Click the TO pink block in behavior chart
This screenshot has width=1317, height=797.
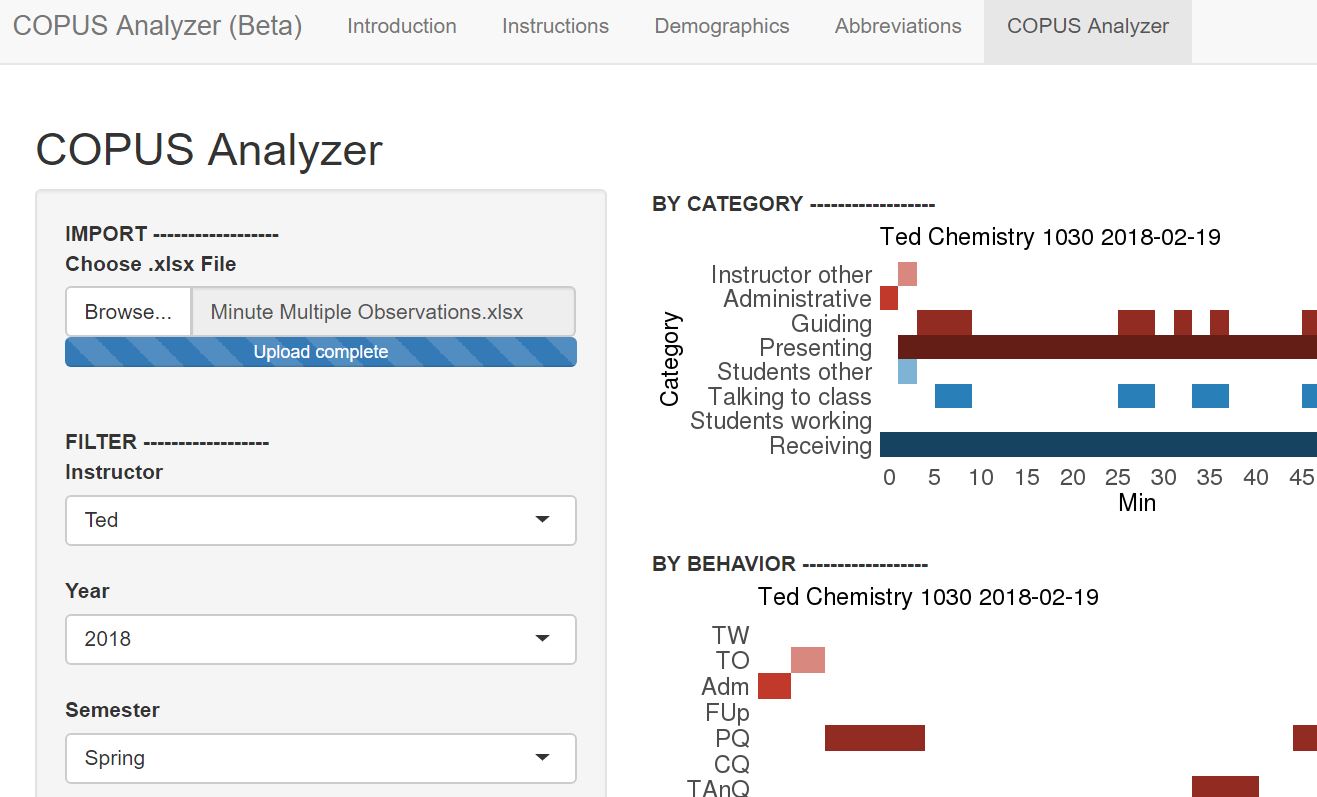tap(808, 660)
